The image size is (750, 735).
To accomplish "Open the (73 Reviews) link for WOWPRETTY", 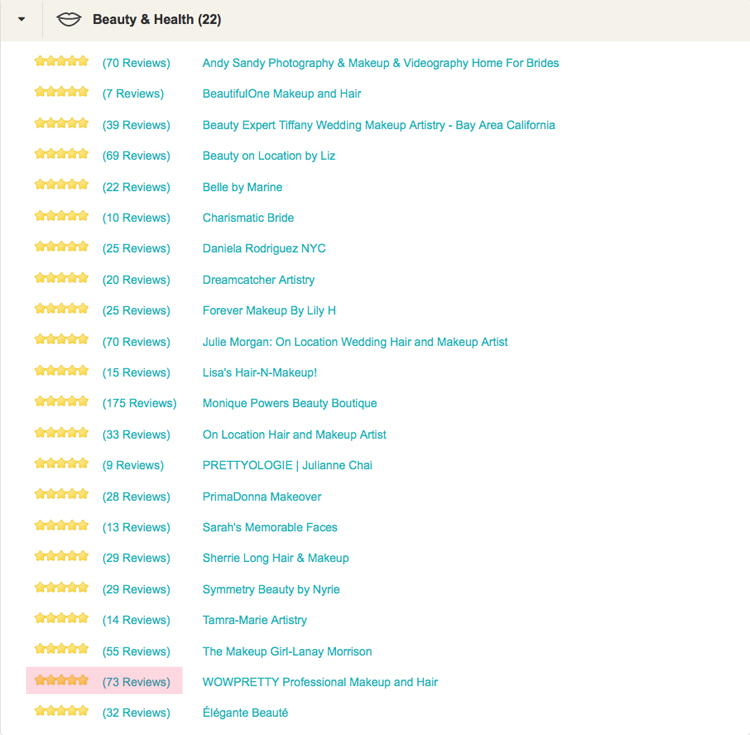I will point(136,682).
